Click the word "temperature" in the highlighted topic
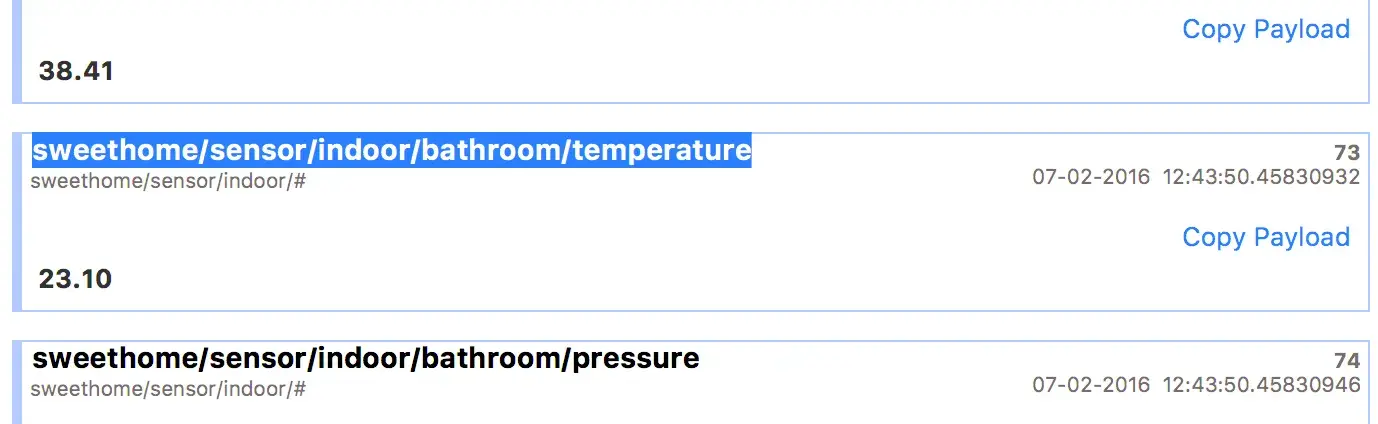The width and height of the screenshot is (1378, 424). click(x=661, y=151)
